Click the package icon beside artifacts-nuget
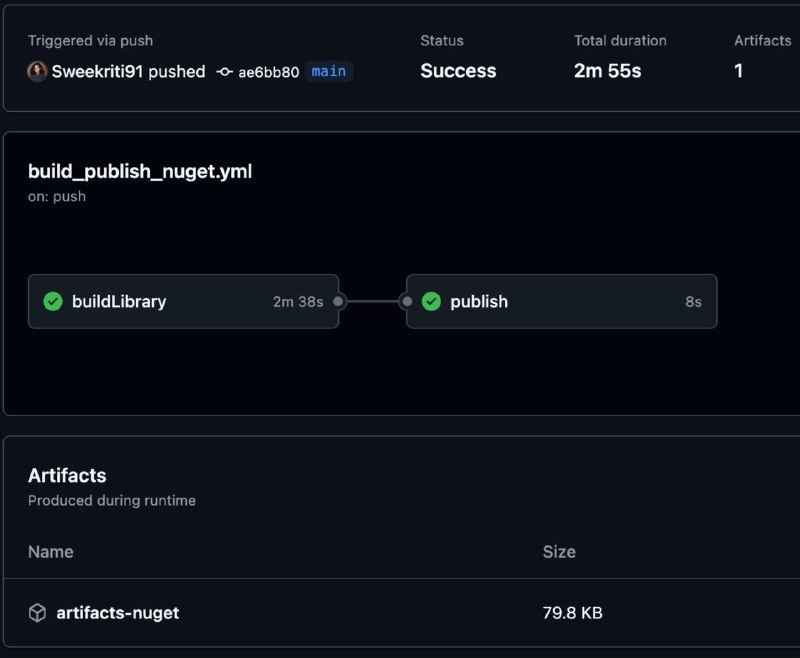This screenshot has height=658, width=800. (x=37, y=613)
